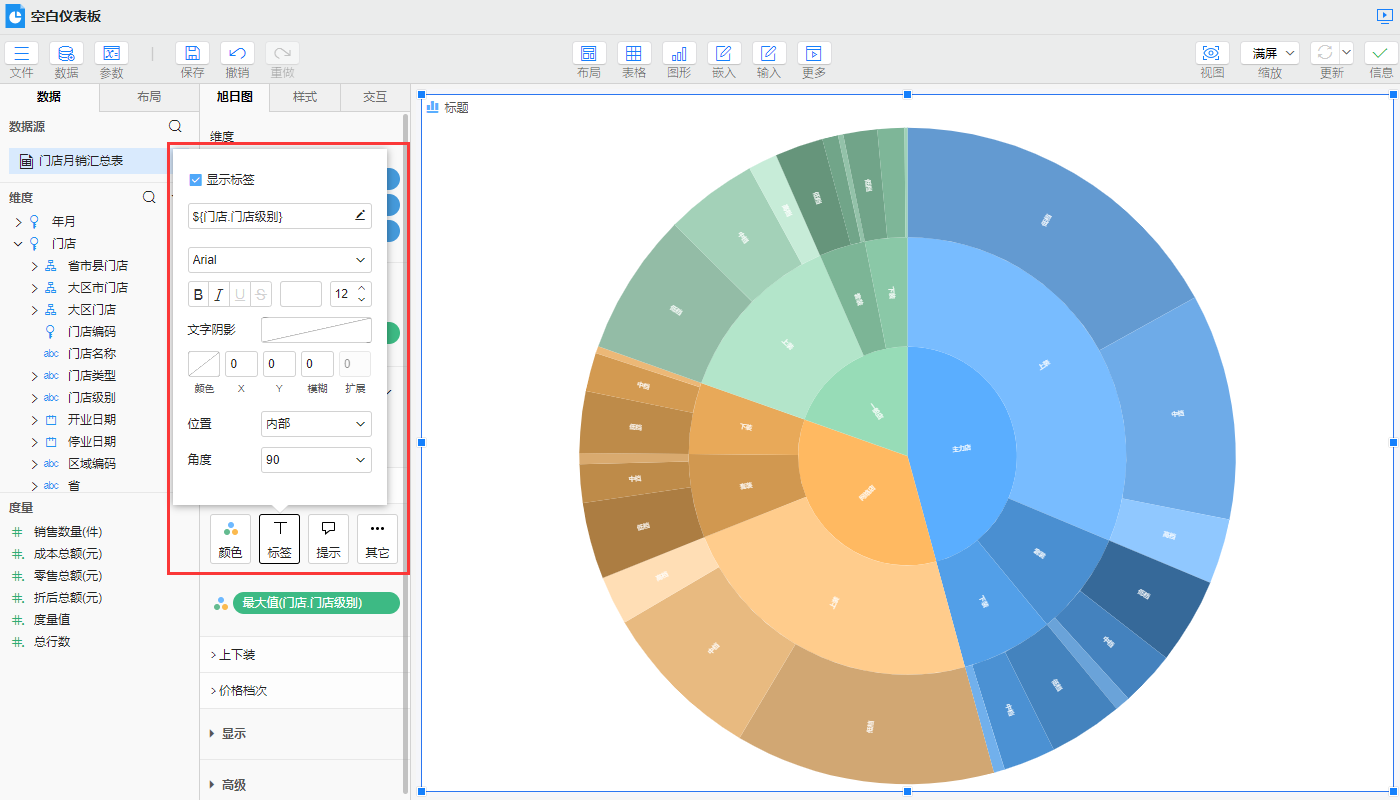The width and height of the screenshot is (1400, 800).
Task: Open the Data (数据) toolbar icon
Action: click(66, 54)
